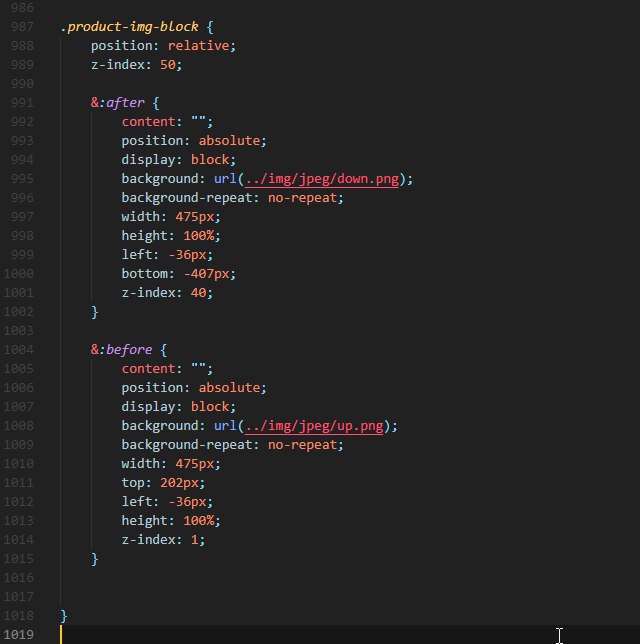Click the '&:after' selector
The image size is (640, 644).
[x=117, y=103]
